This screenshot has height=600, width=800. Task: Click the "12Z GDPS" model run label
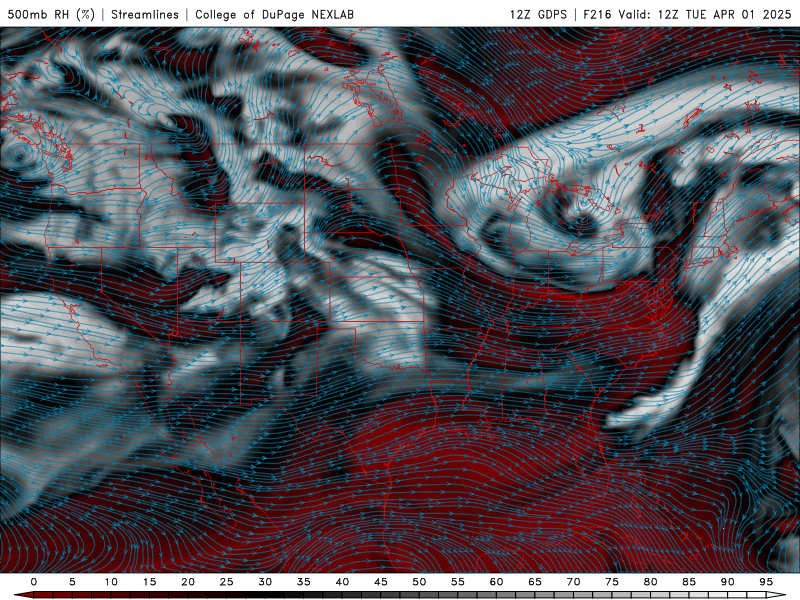tap(538, 14)
